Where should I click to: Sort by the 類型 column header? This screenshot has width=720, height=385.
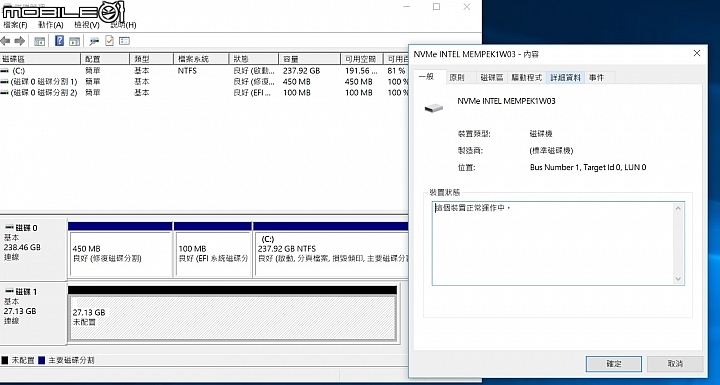tap(152, 59)
